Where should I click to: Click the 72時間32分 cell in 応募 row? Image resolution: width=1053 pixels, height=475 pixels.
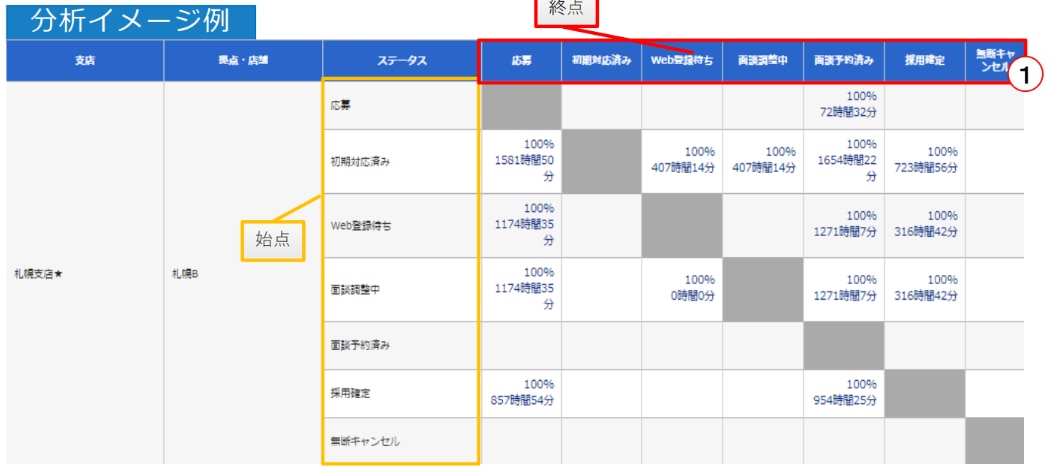pyautogui.click(x=845, y=105)
